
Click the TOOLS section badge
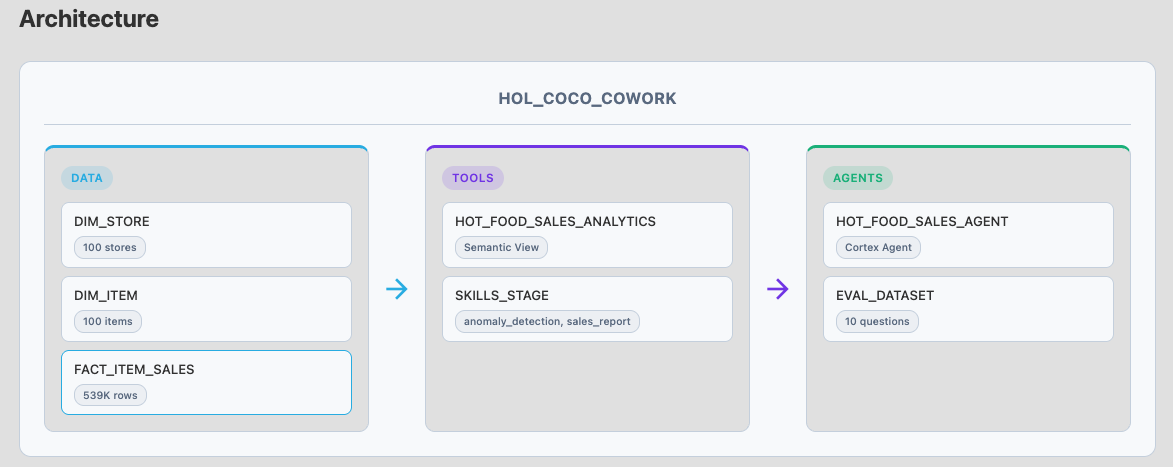[473, 178]
